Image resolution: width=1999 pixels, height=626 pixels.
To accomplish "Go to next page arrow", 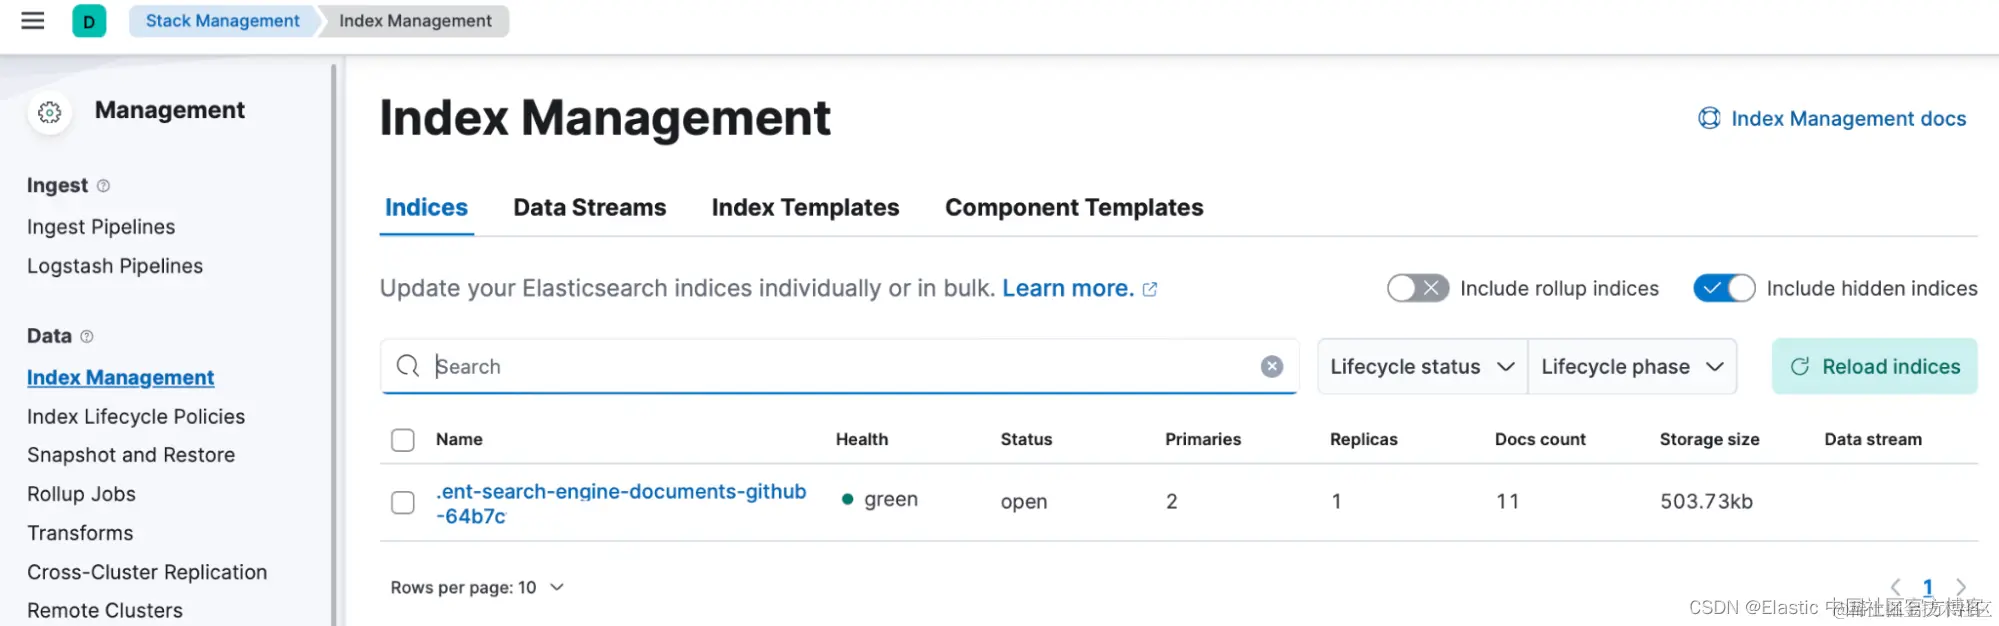I will coord(1961,587).
